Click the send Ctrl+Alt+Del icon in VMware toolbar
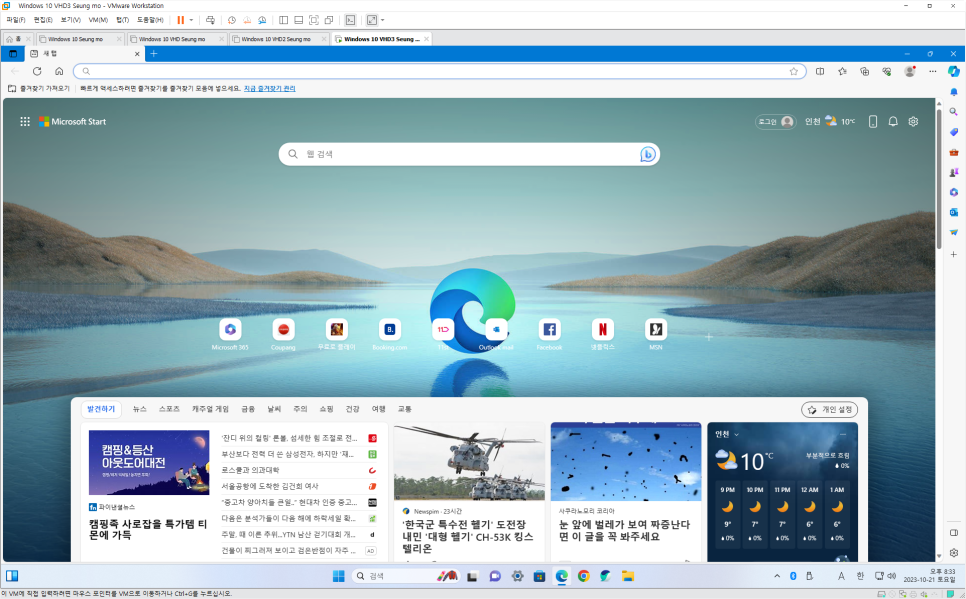The image size is (966, 599). (210, 20)
